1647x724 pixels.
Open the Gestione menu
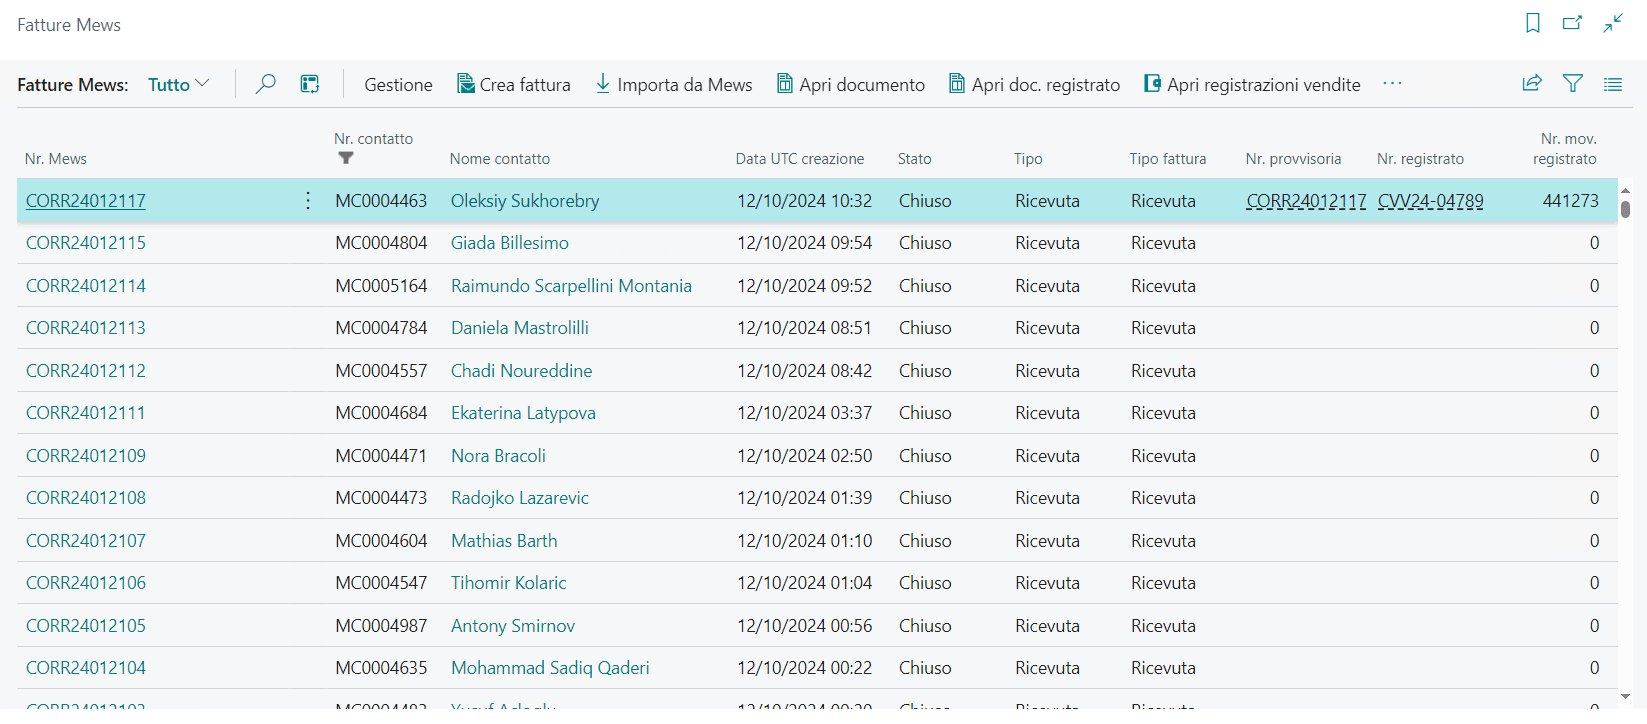click(398, 85)
